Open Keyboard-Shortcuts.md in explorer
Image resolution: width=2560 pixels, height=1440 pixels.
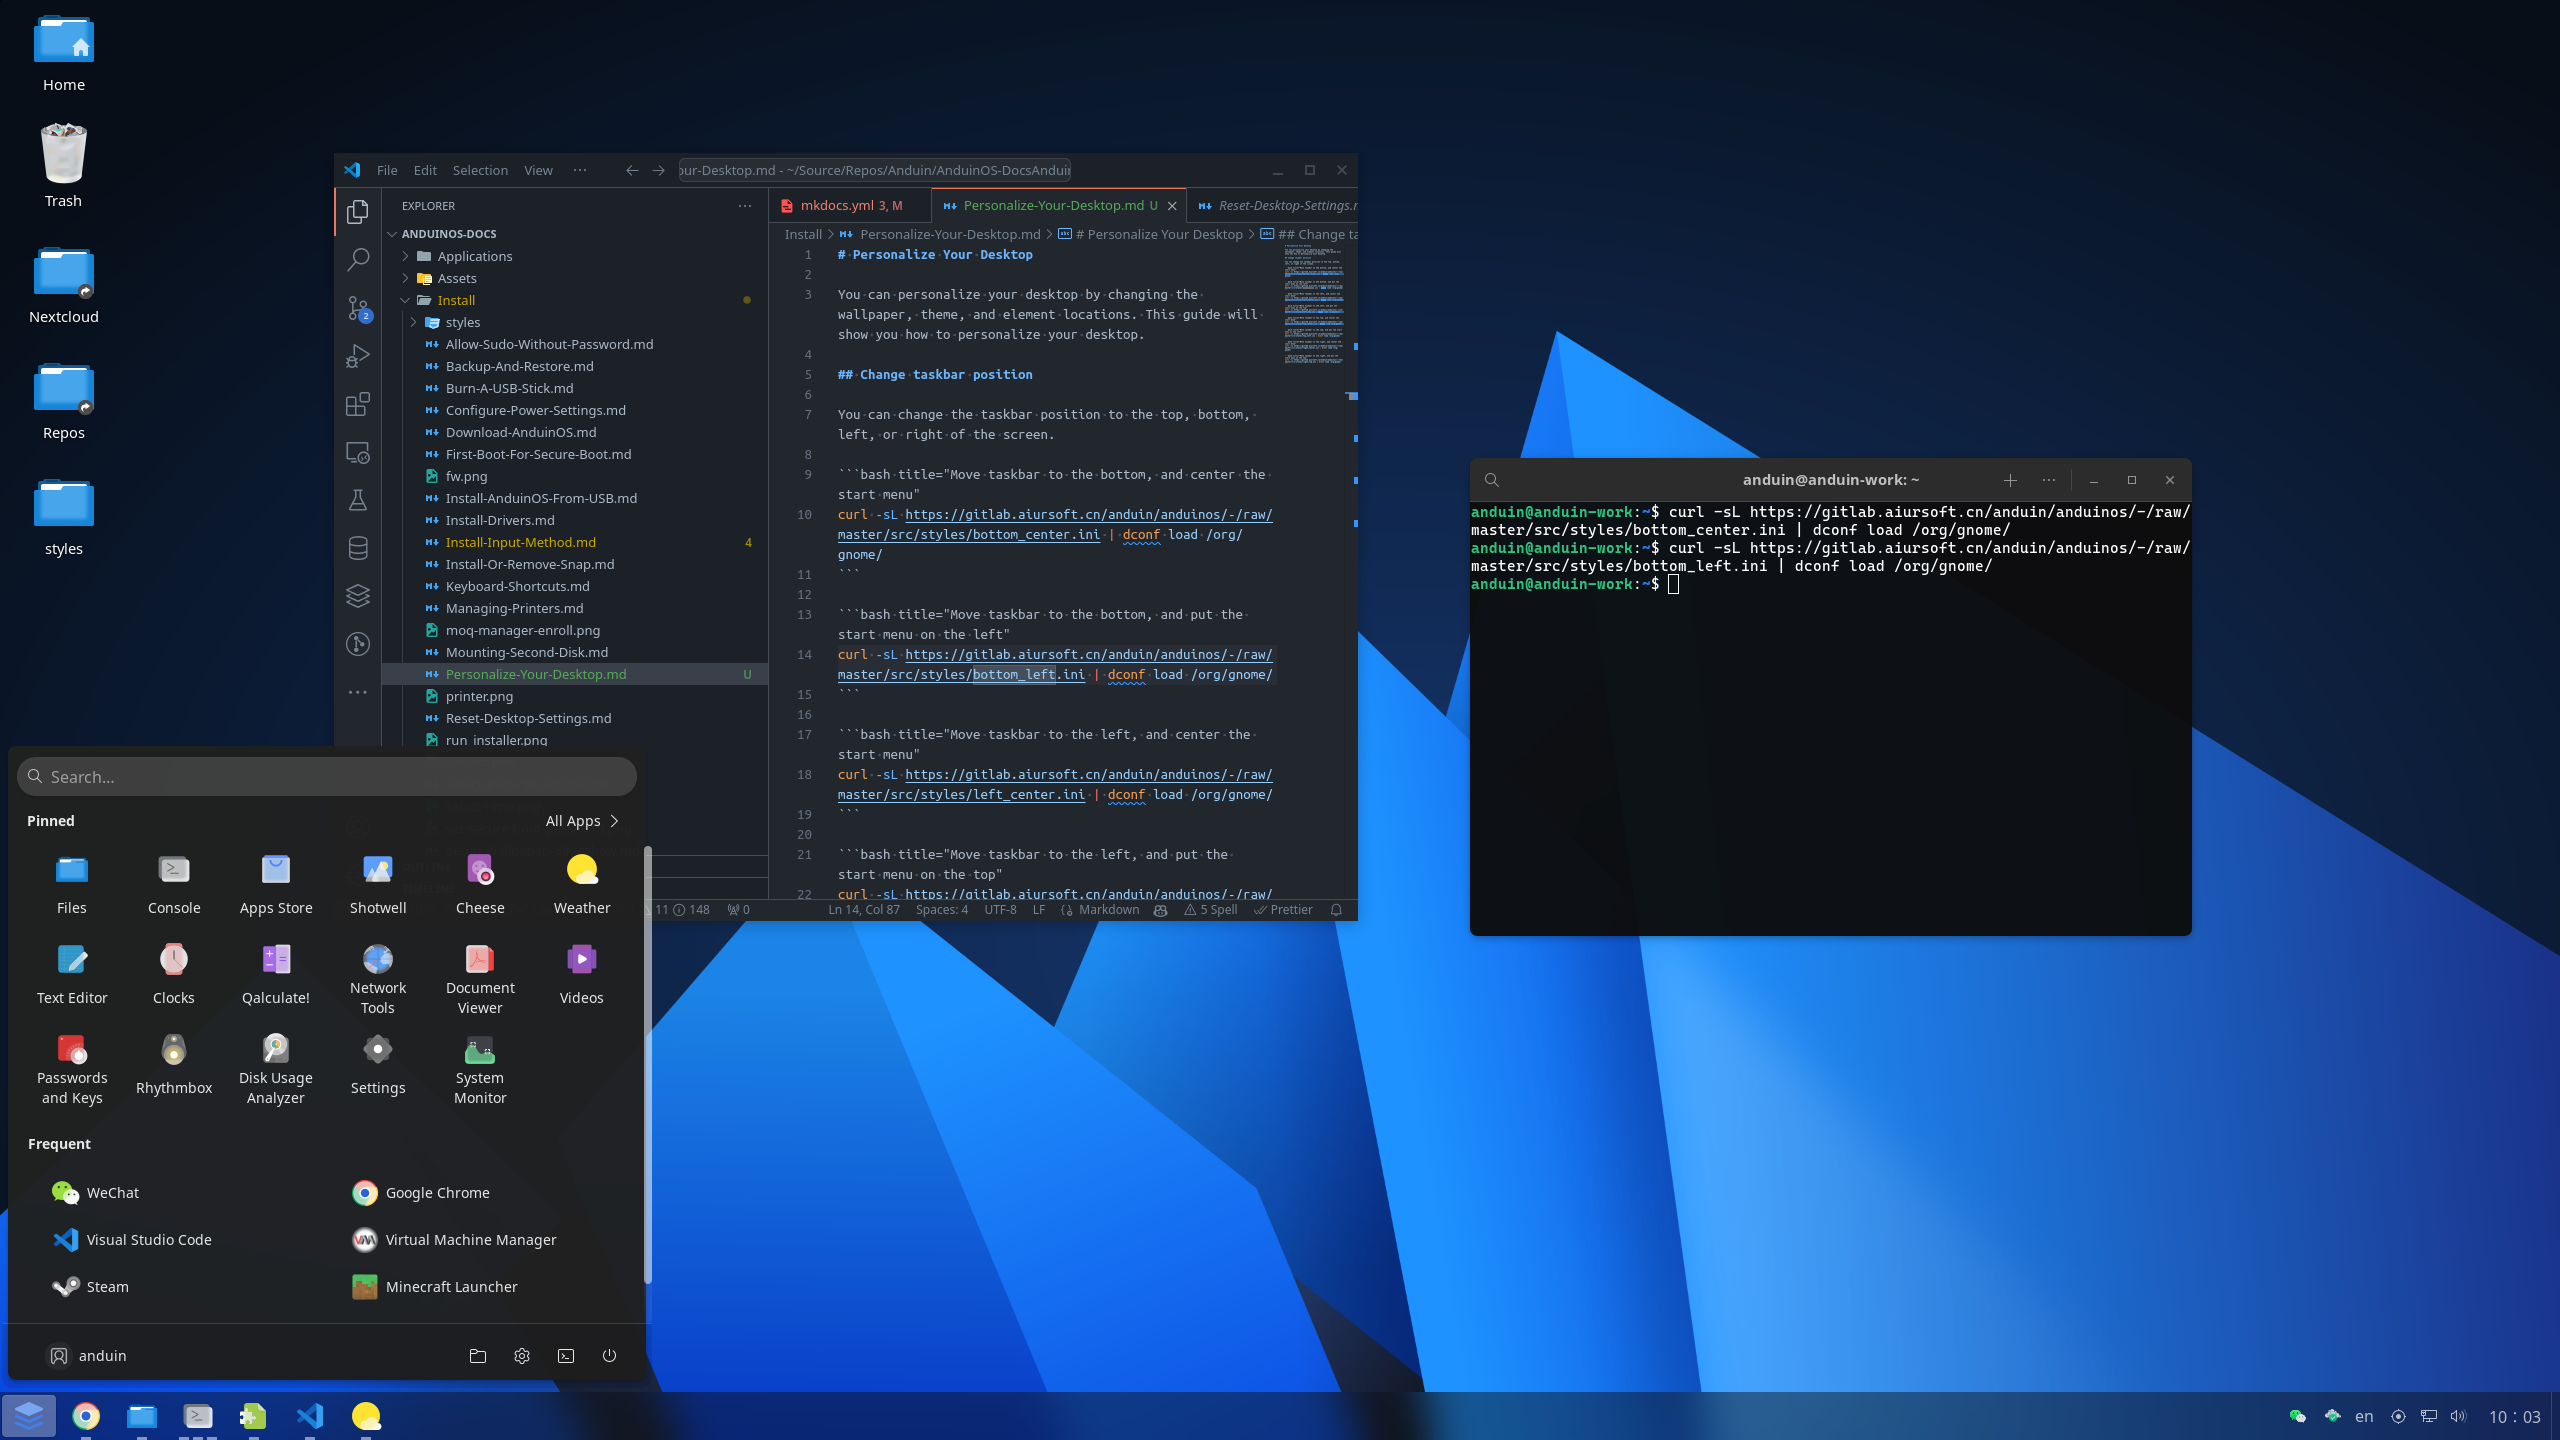click(x=575, y=586)
